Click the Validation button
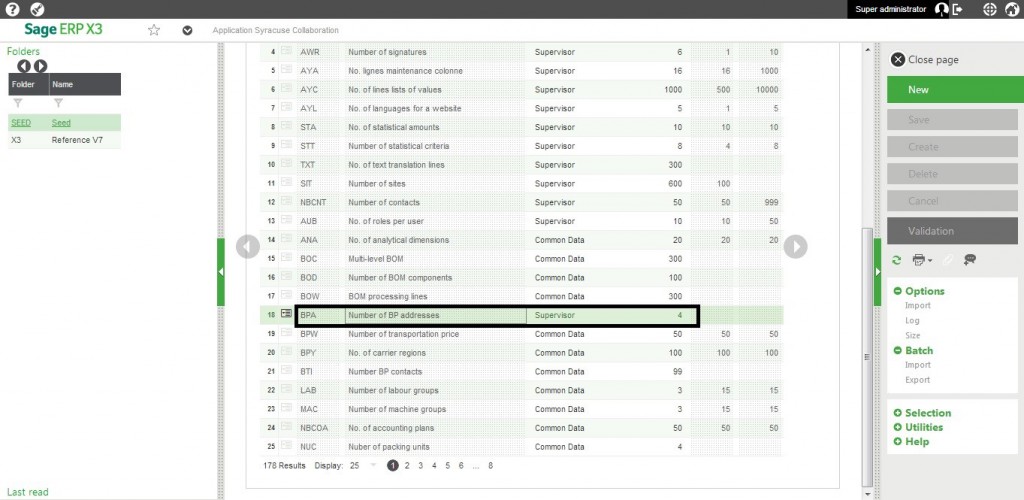Viewport: 1024px width, 500px height. click(x=952, y=231)
